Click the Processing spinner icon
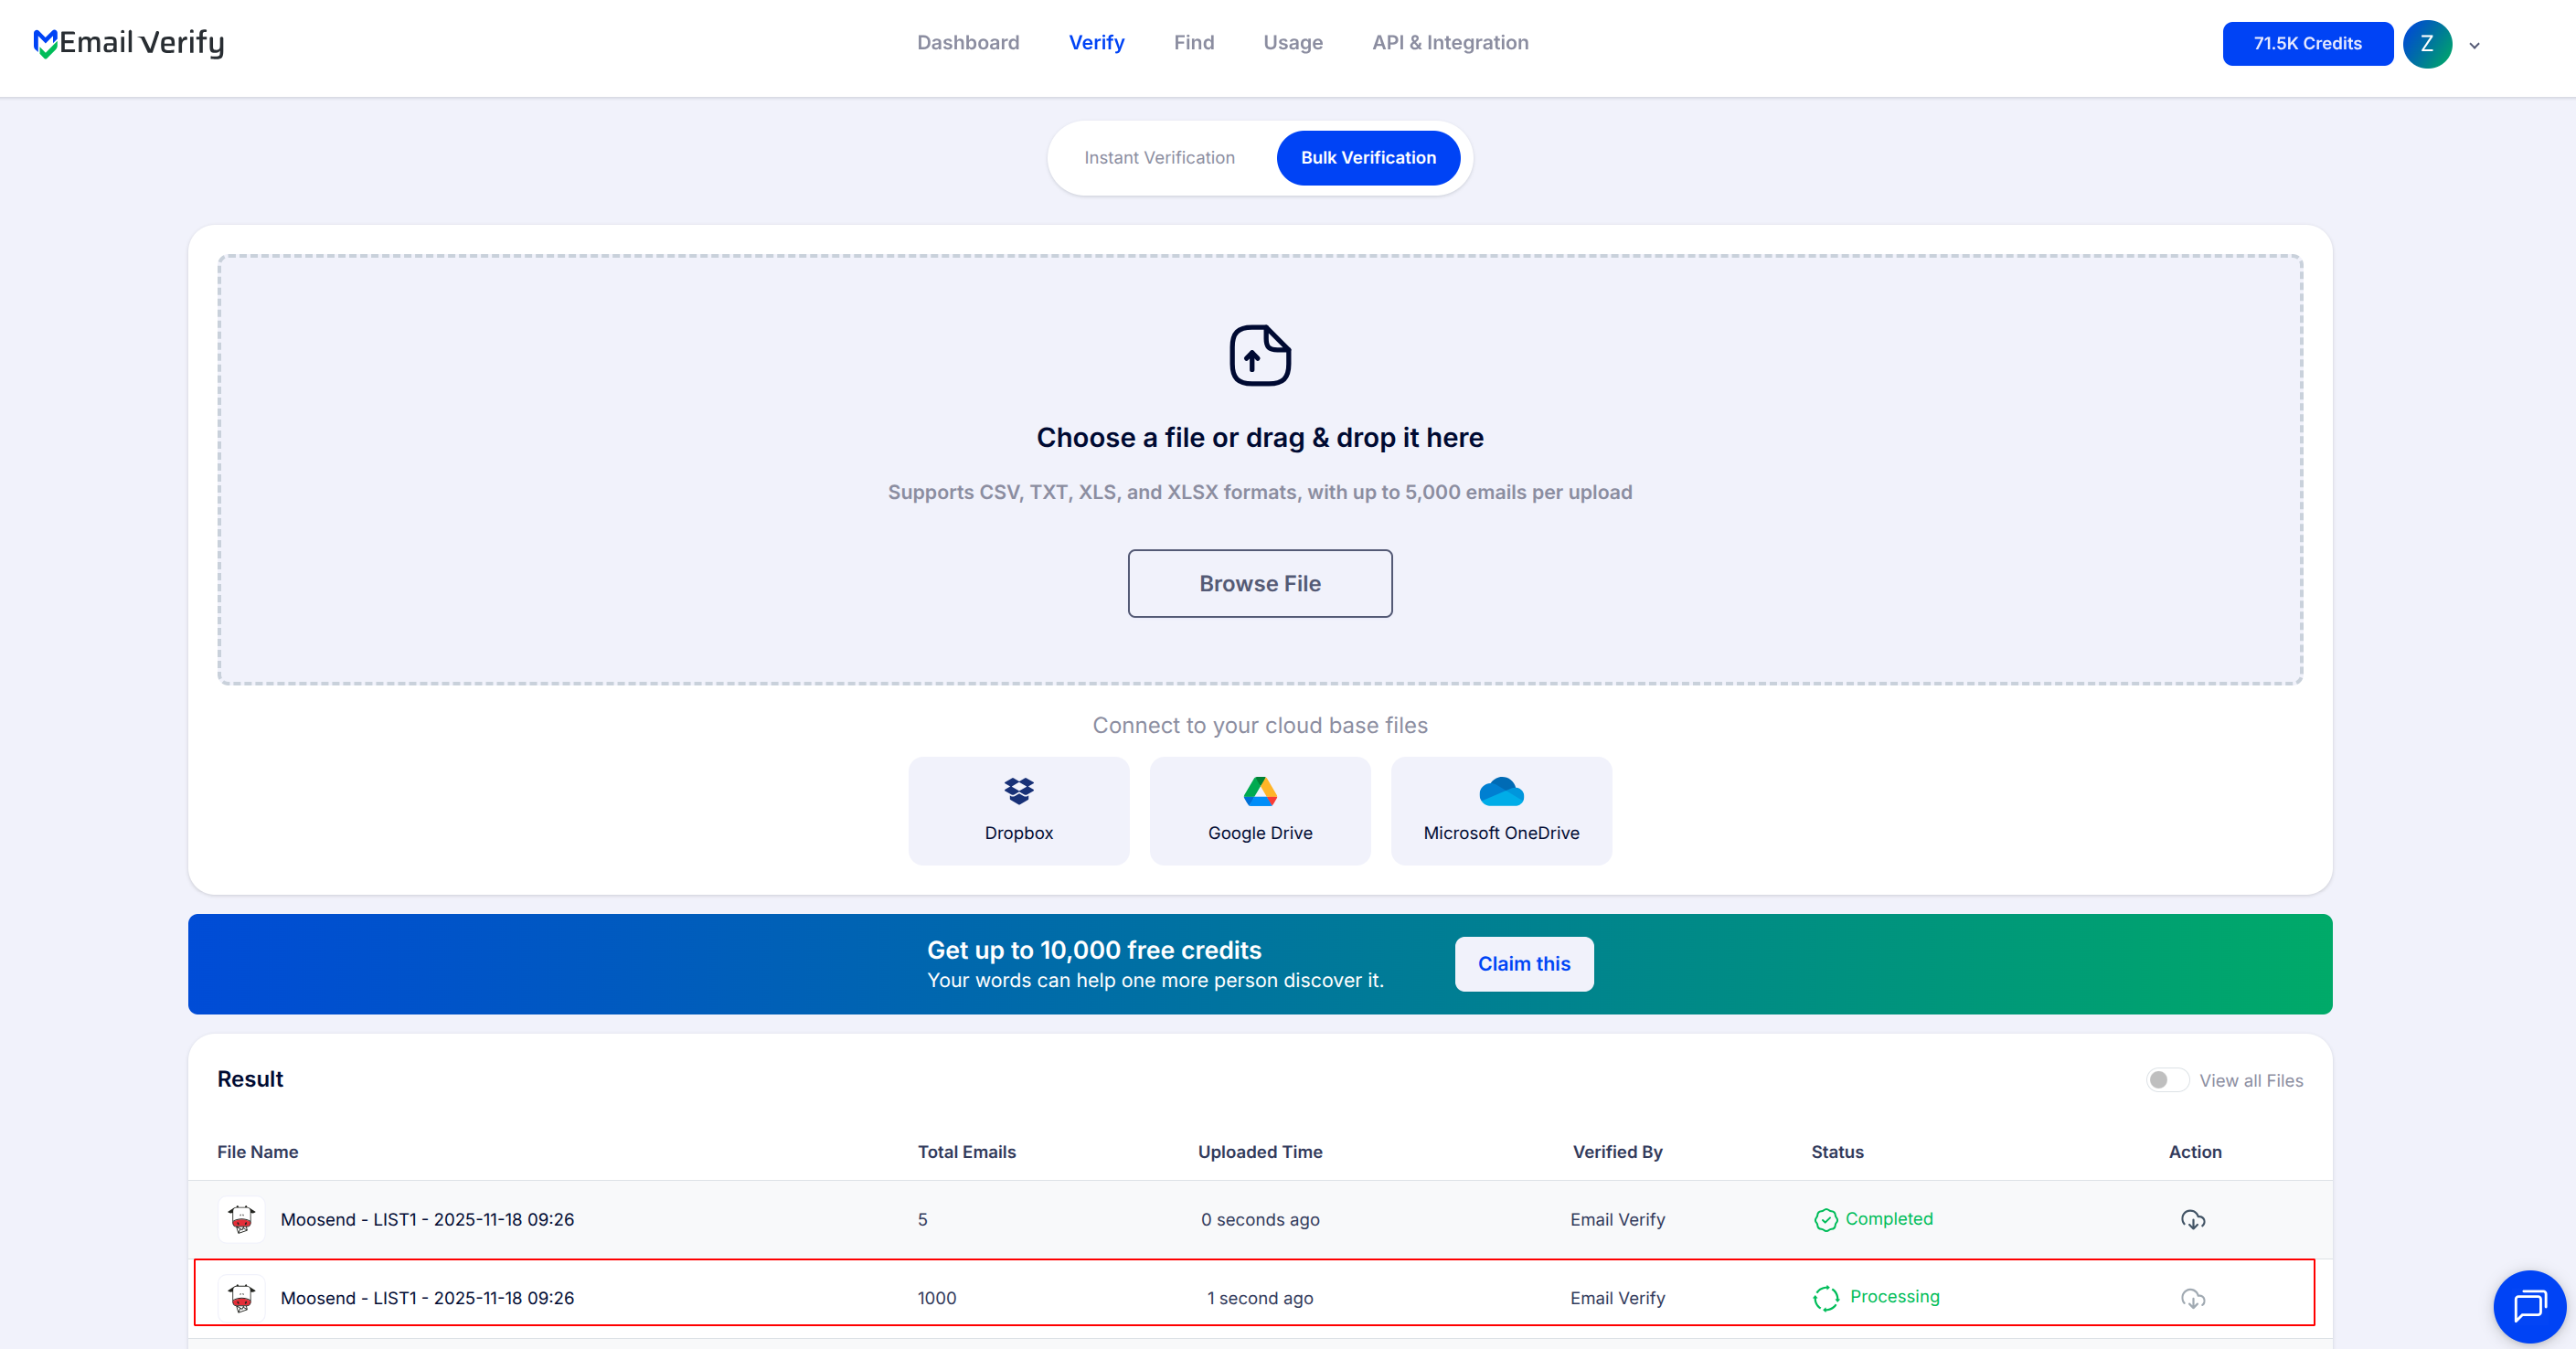Image resolution: width=2576 pixels, height=1349 pixels. click(1826, 1298)
